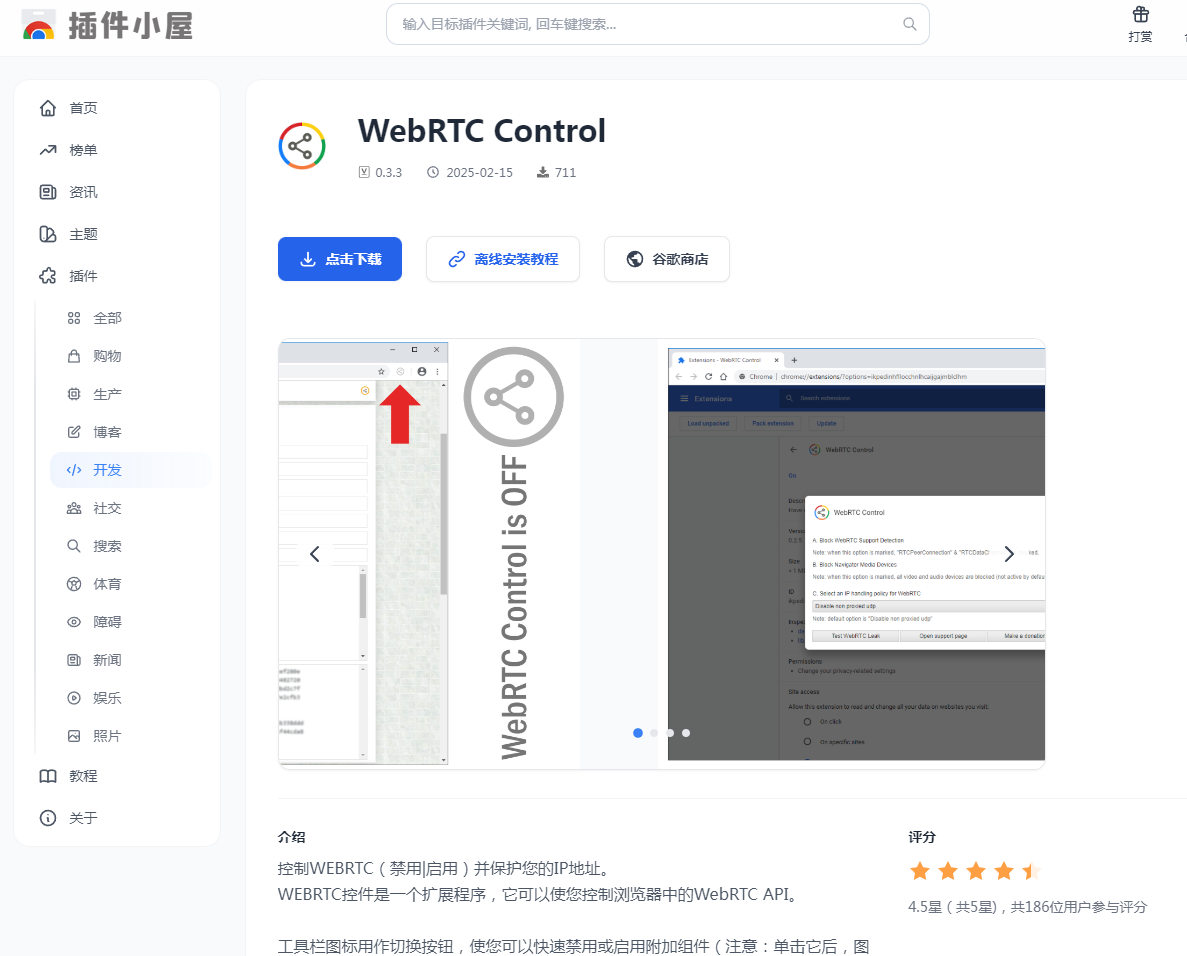Click the 主题 themes icon
Viewport: 1187px width, 956px height.
[48, 233]
